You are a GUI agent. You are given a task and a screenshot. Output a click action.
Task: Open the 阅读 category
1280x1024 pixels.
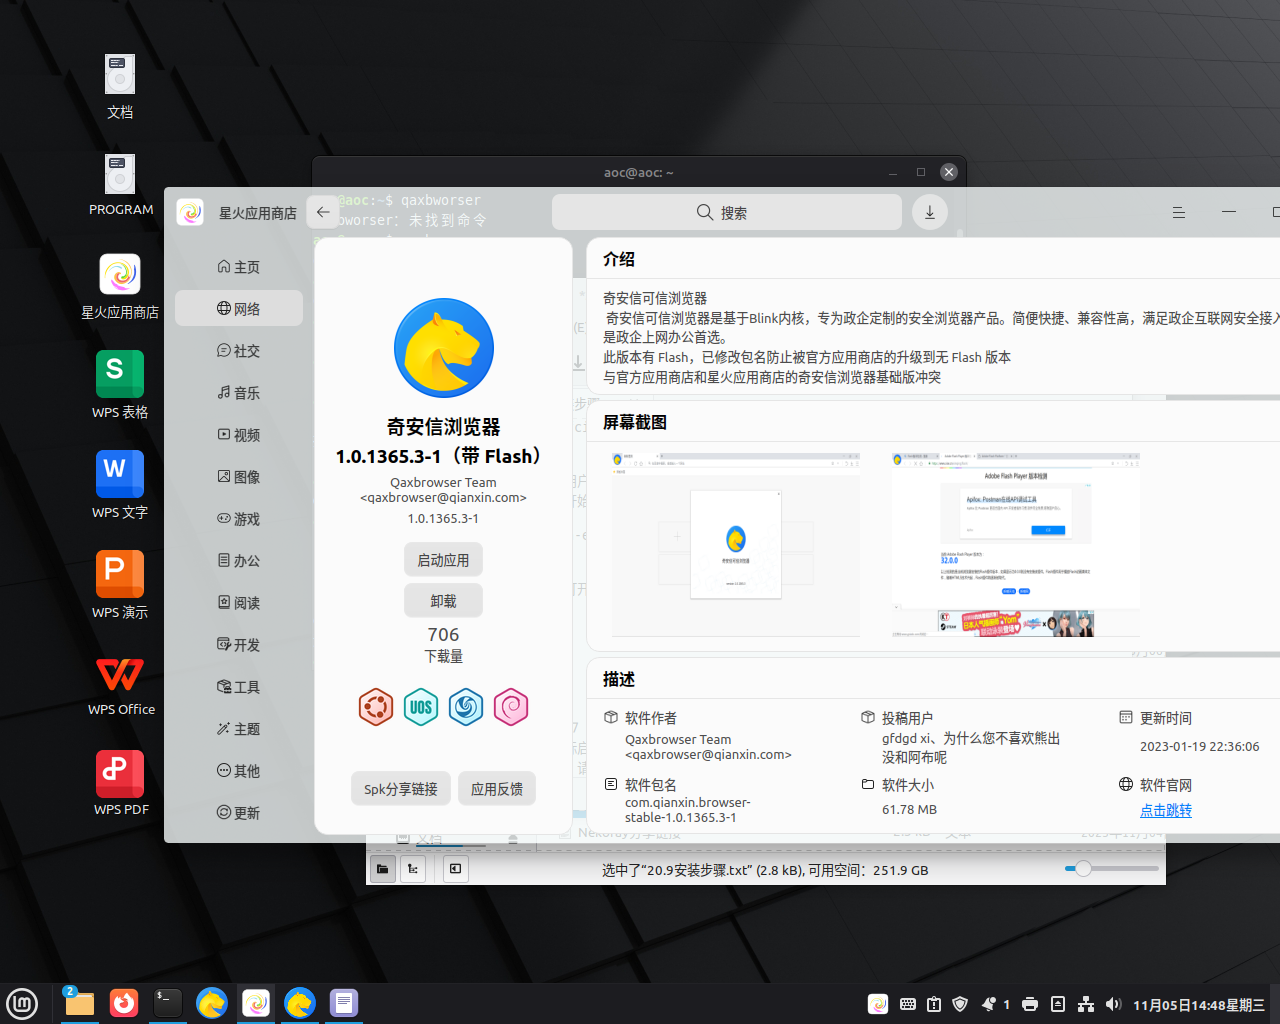[239, 603]
